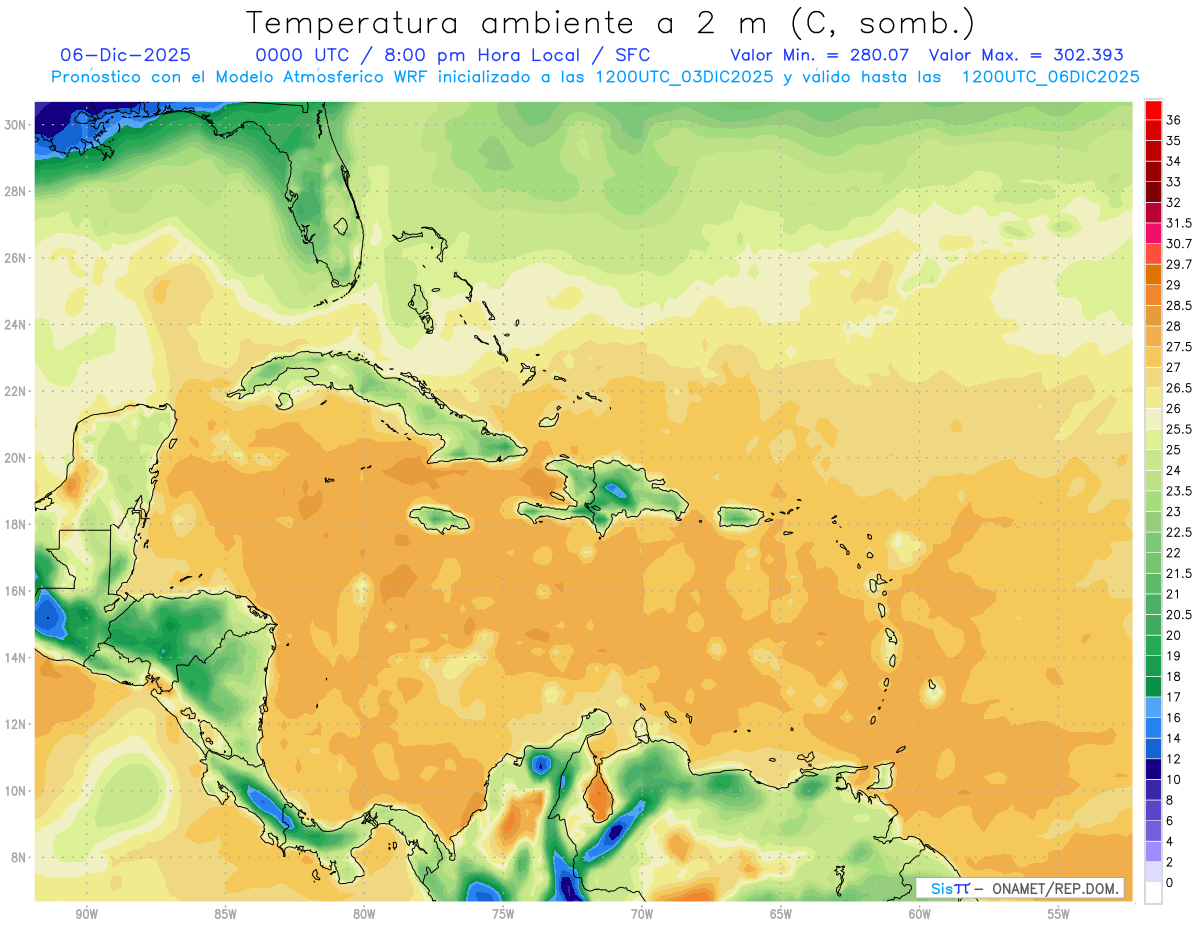Click the '14' value on the color scale
The height and width of the screenshot is (927, 1200).
click(1174, 738)
